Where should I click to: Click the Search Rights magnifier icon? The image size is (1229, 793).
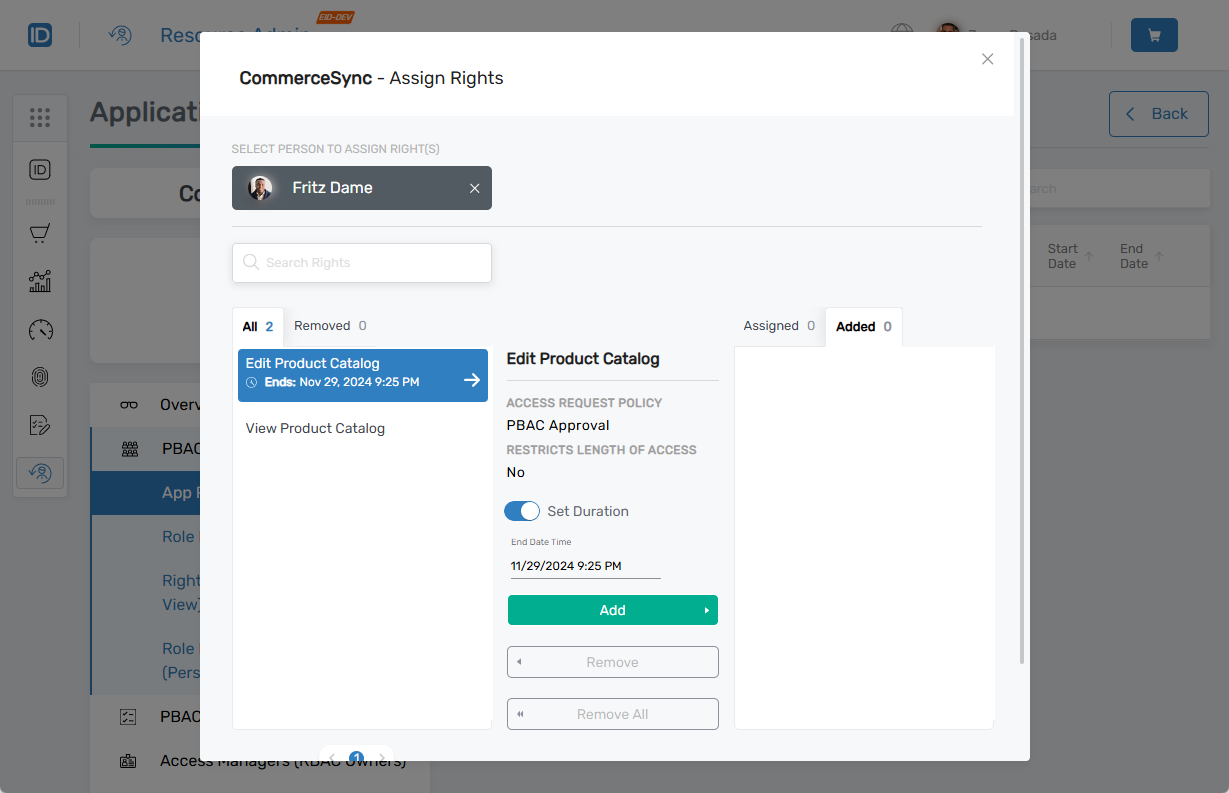click(251, 262)
